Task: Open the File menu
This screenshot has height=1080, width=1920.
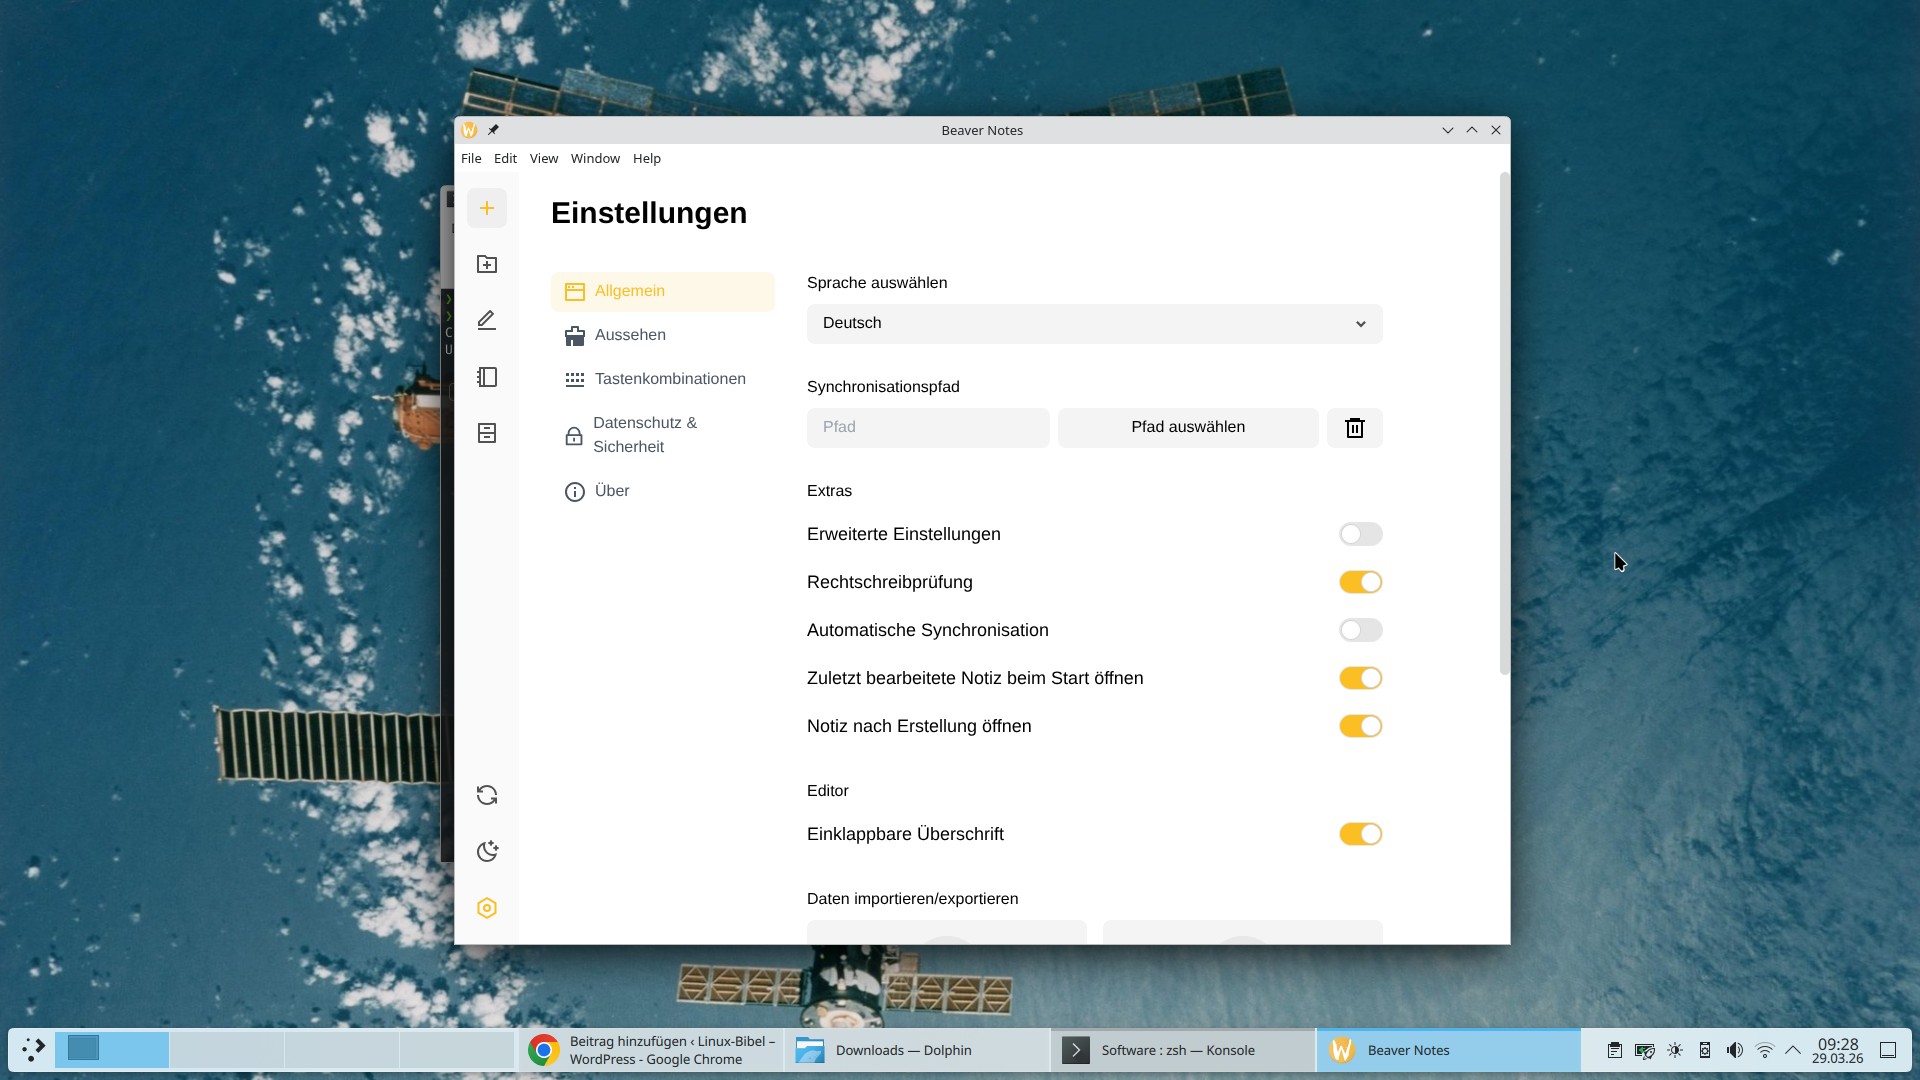Action: 471,158
